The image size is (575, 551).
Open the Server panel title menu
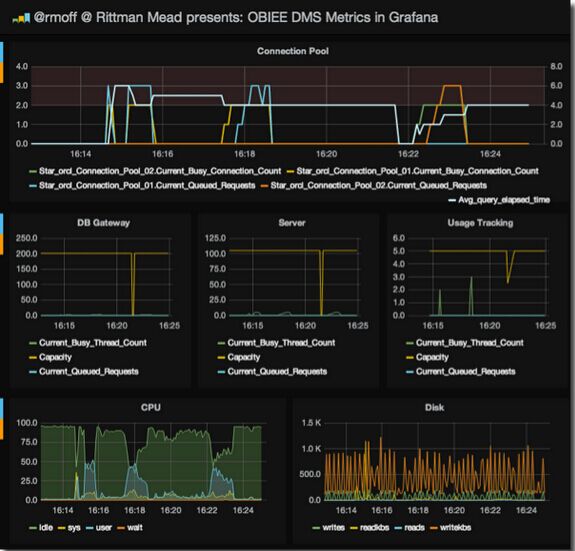[292, 223]
